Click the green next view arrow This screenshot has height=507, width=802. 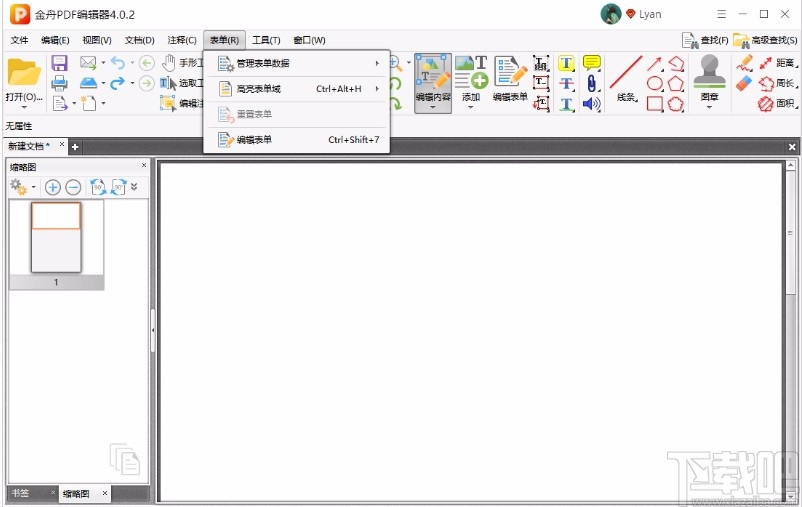point(147,83)
